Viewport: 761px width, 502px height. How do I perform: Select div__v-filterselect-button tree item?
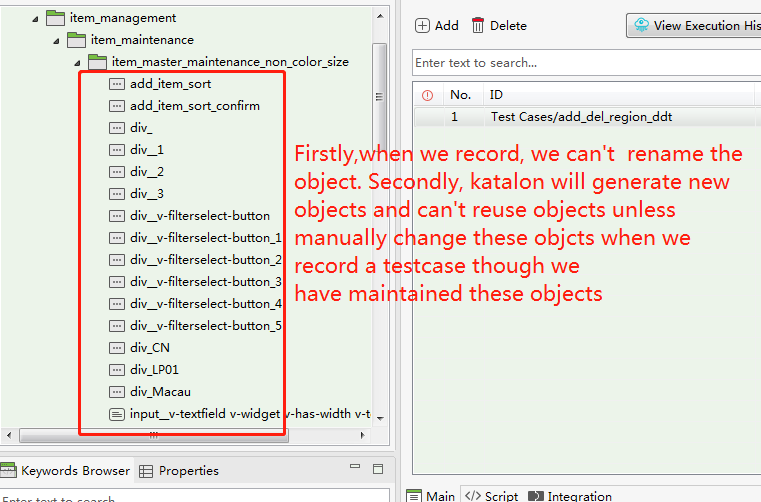[x=200, y=216]
